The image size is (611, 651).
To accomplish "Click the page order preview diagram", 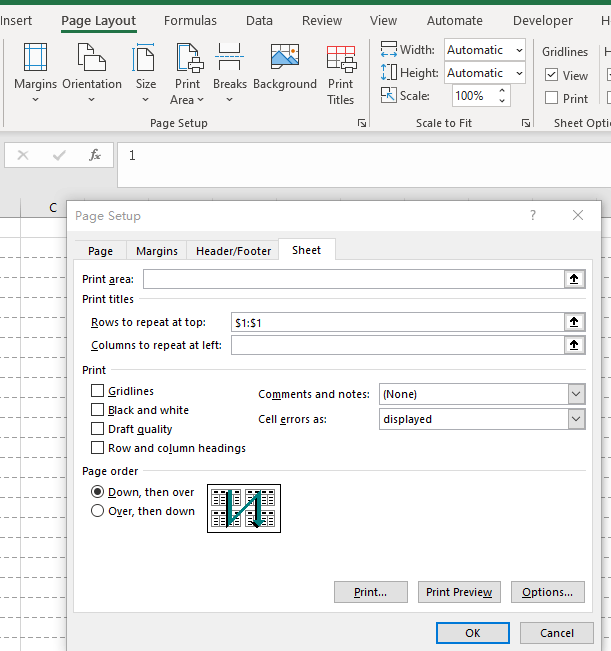I will (x=244, y=508).
